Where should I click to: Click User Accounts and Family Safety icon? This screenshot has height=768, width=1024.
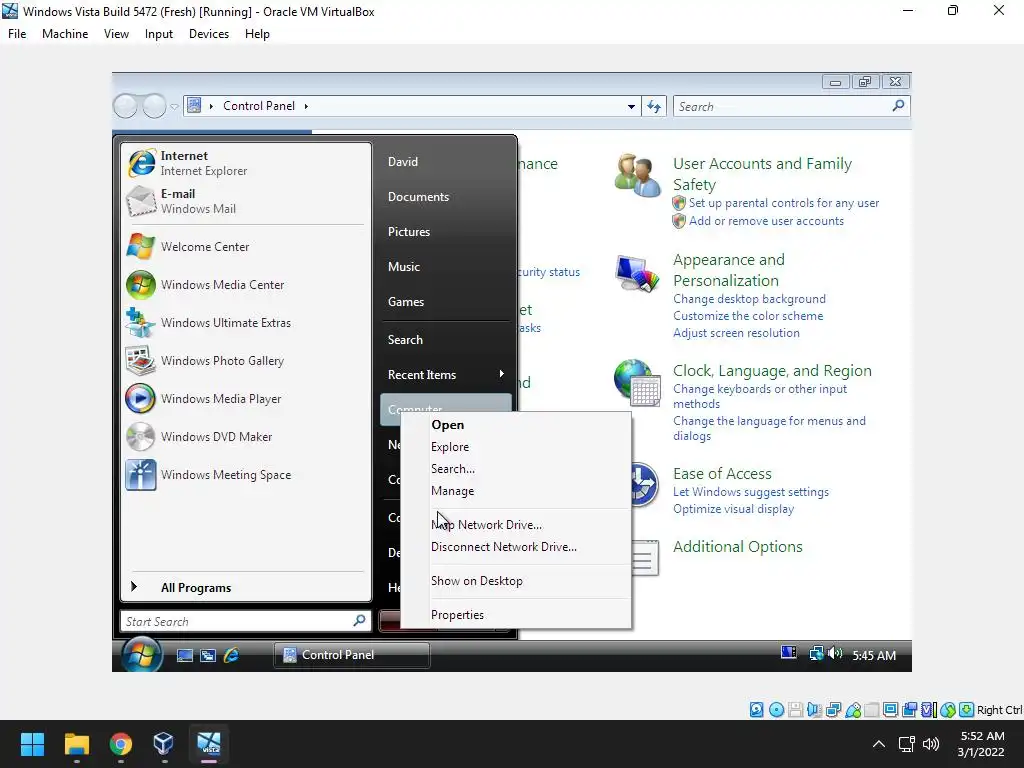(x=637, y=175)
